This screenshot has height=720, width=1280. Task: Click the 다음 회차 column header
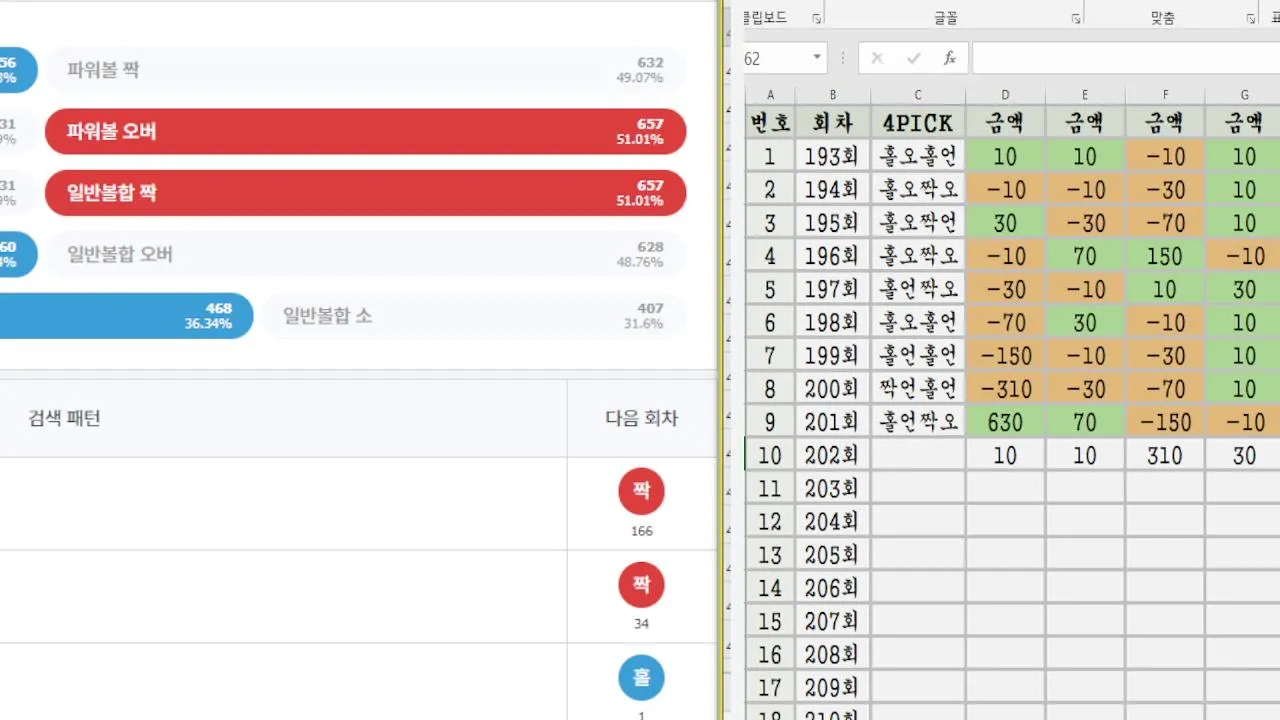(641, 418)
